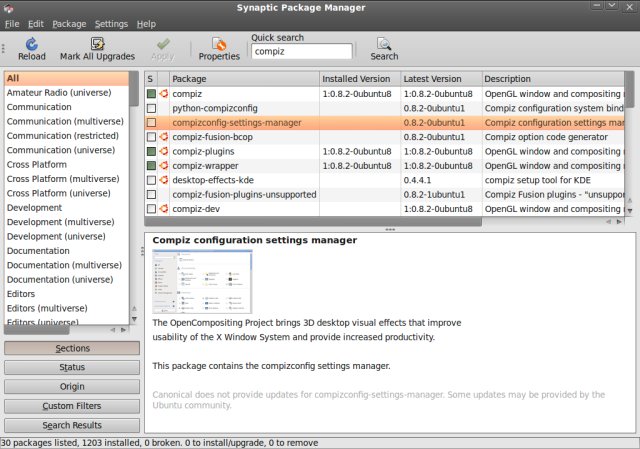Click the Ubuntu icon beside compiz-fusion-bcop
640x449 pixels.
coord(164,137)
